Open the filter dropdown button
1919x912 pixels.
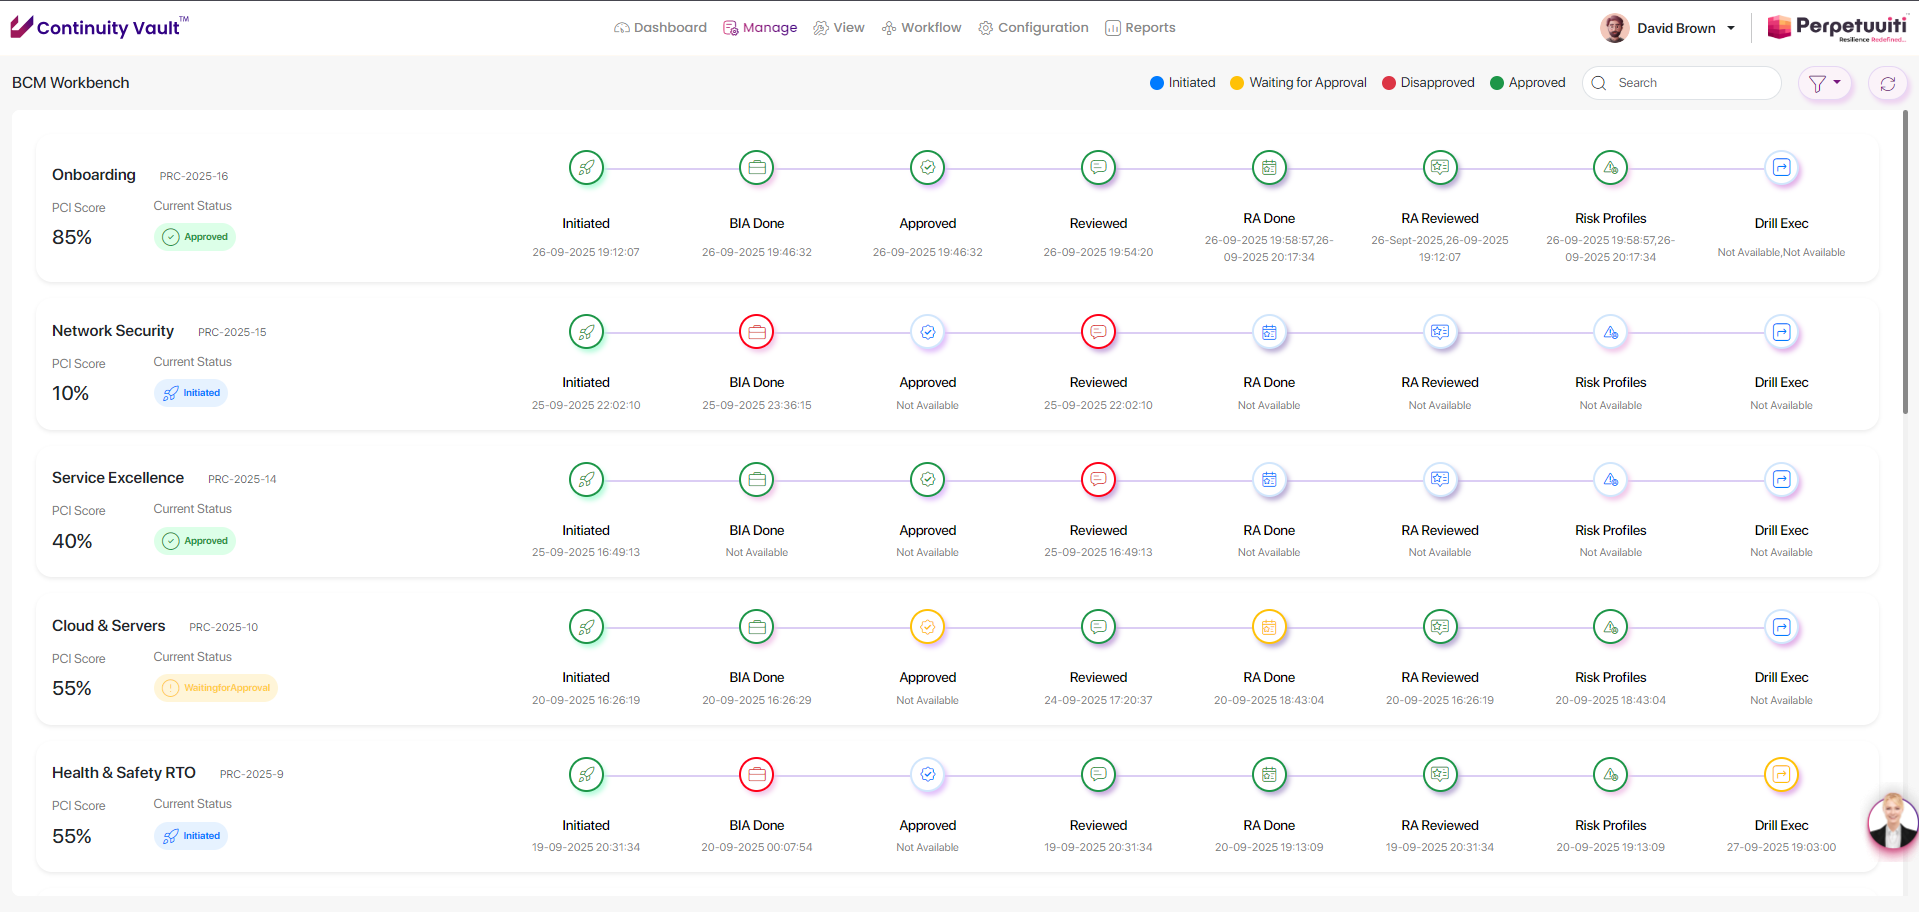[1825, 84]
